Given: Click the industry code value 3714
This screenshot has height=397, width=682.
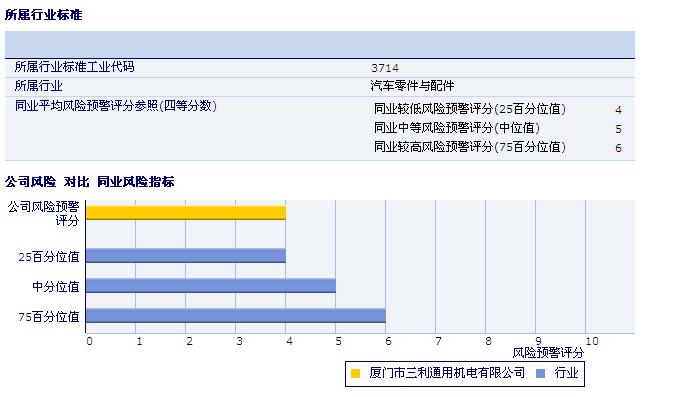Looking at the screenshot, I should (385, 68).
